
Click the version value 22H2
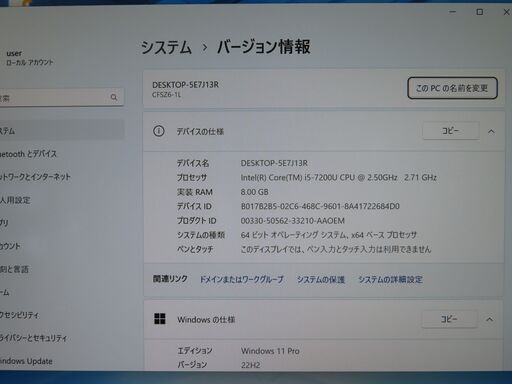(x=251, y=365)
